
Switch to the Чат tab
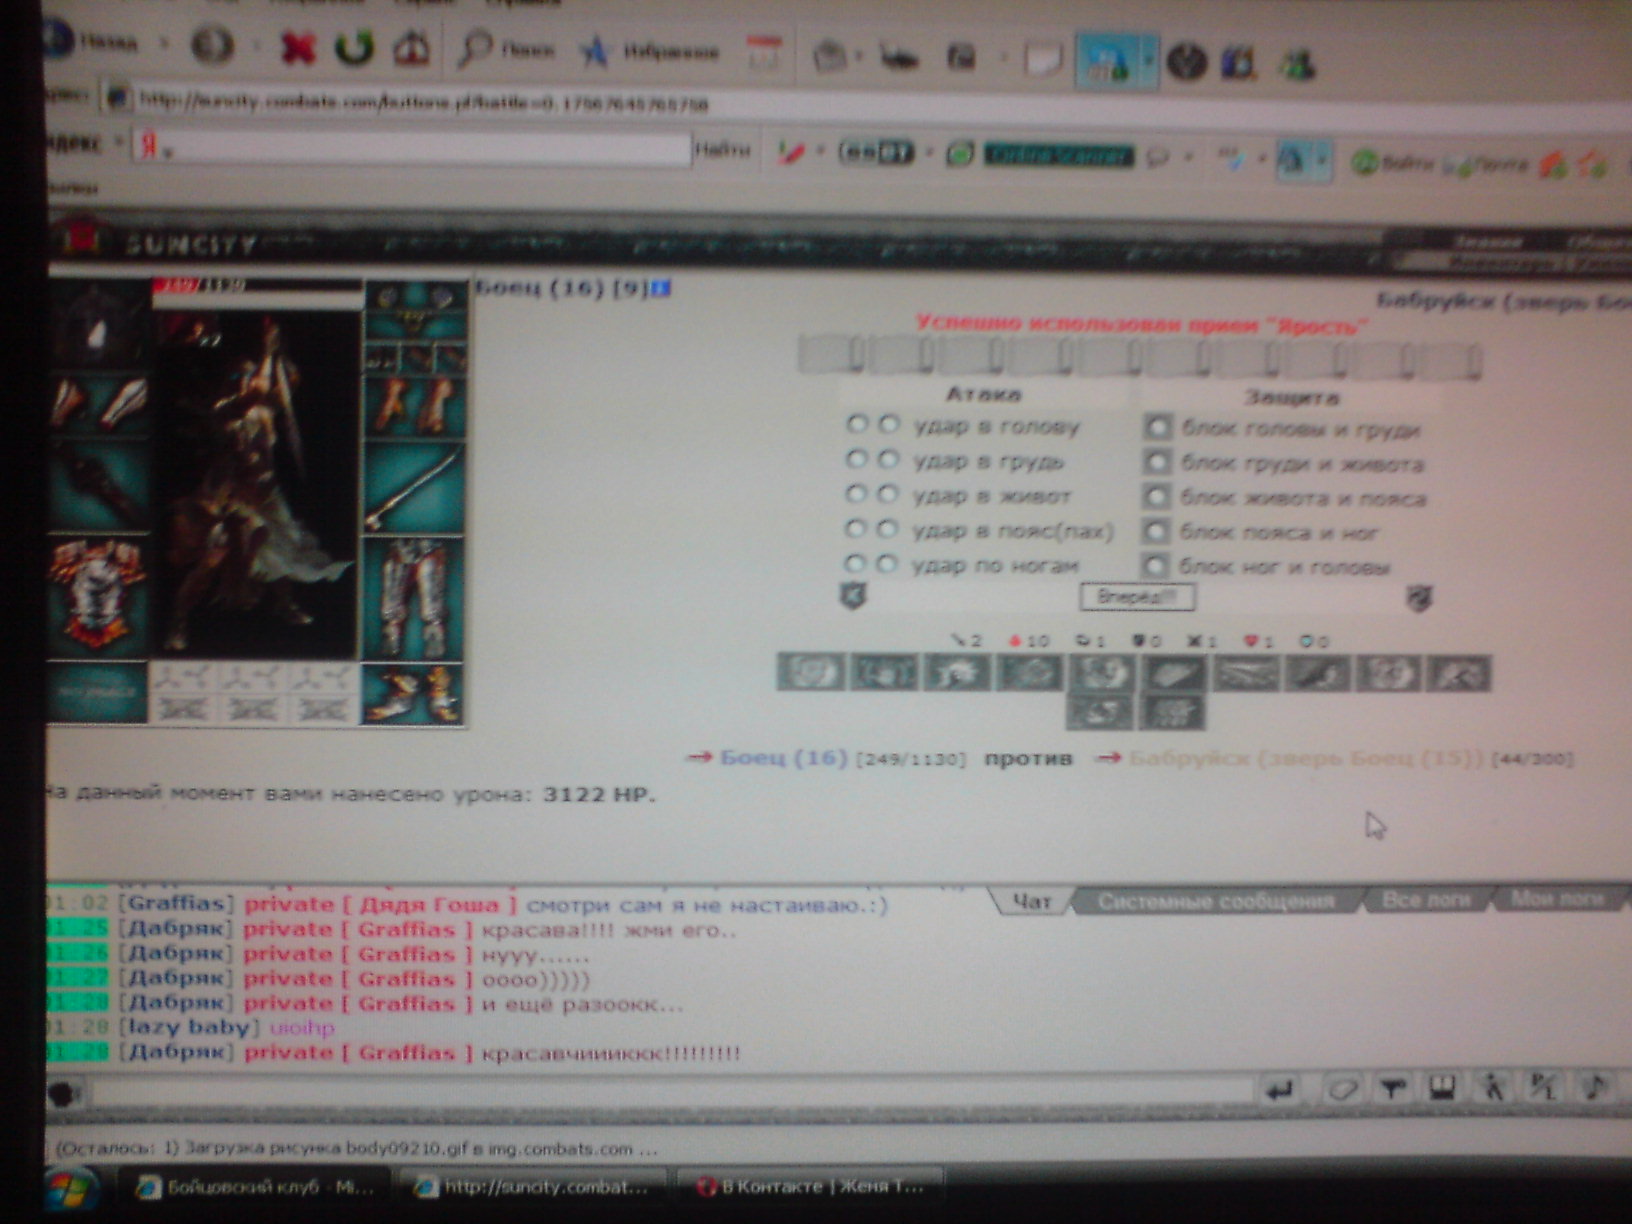1032,901
